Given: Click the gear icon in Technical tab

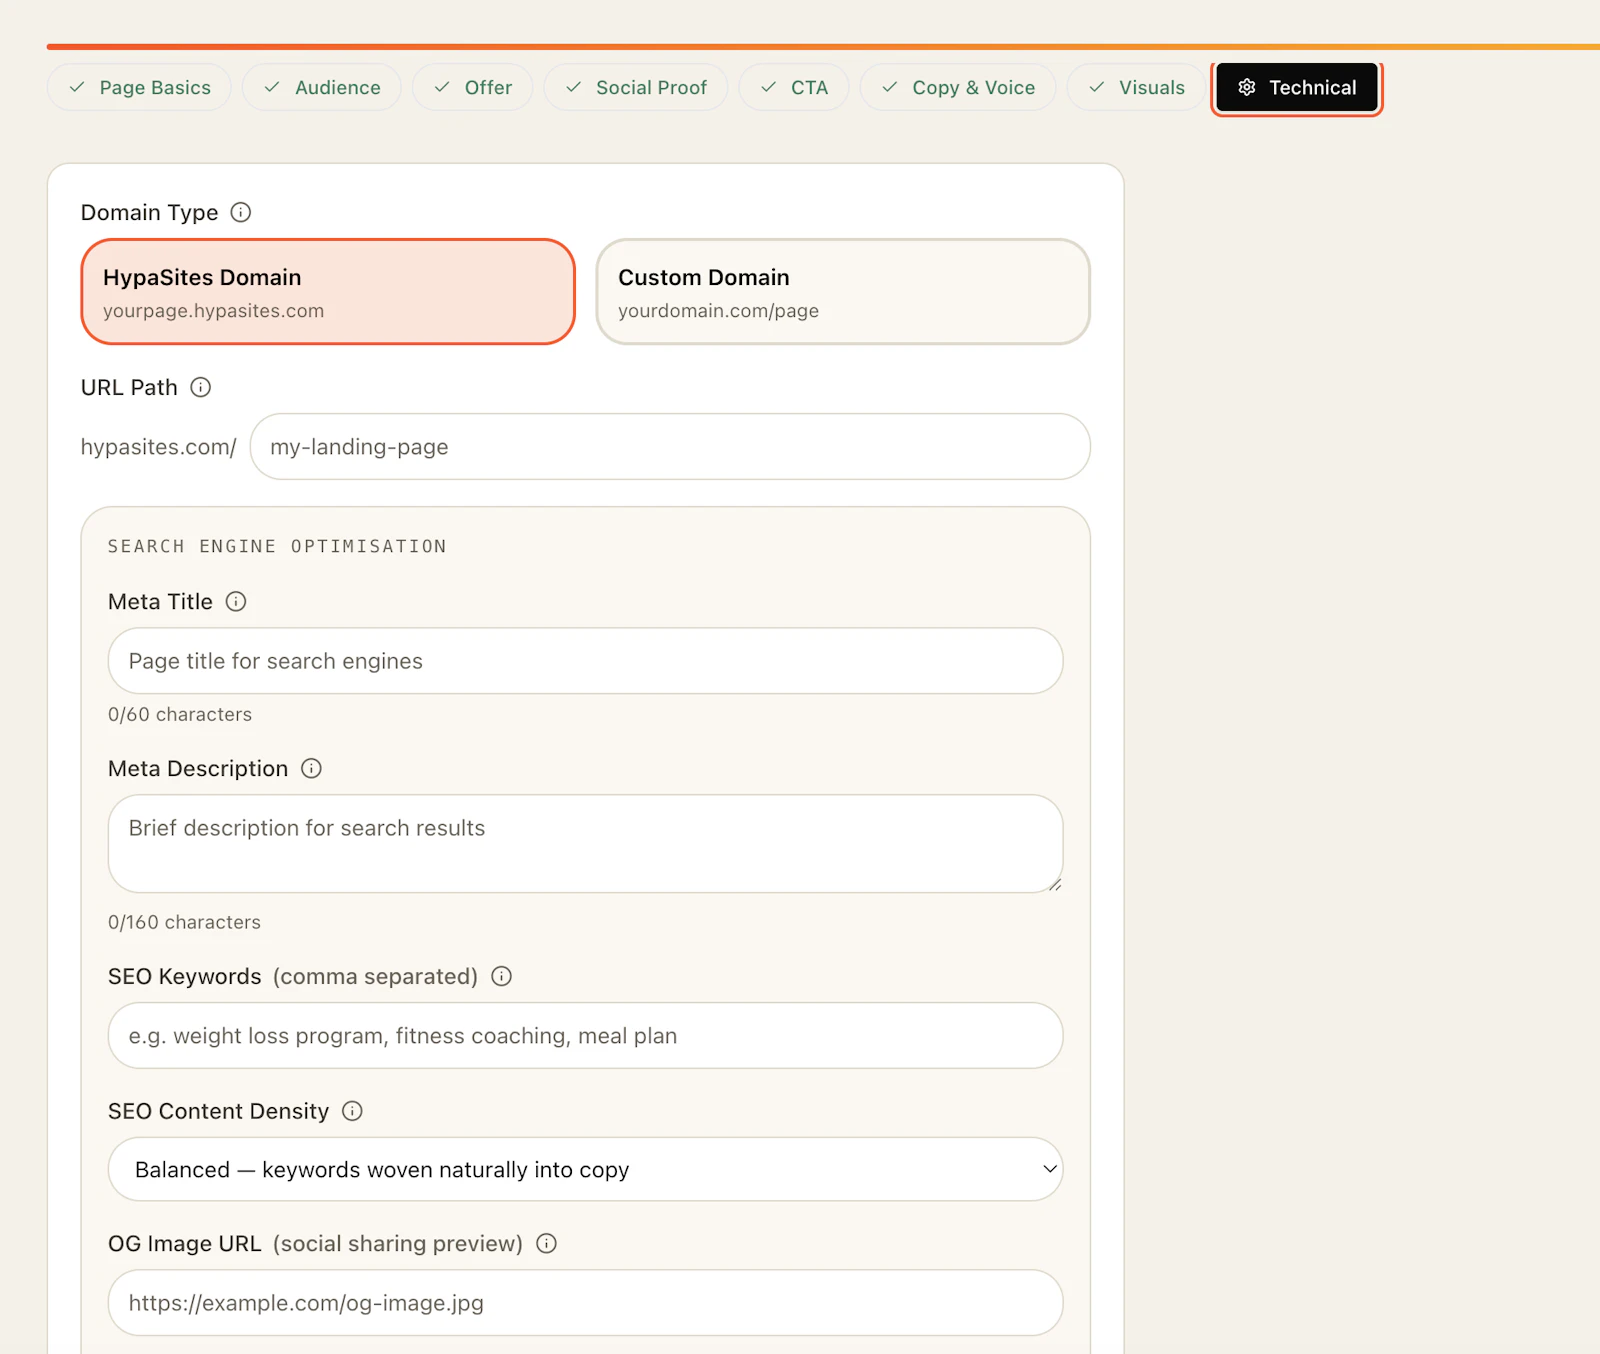Looking at the screenshot, I should coord(1246,87).
